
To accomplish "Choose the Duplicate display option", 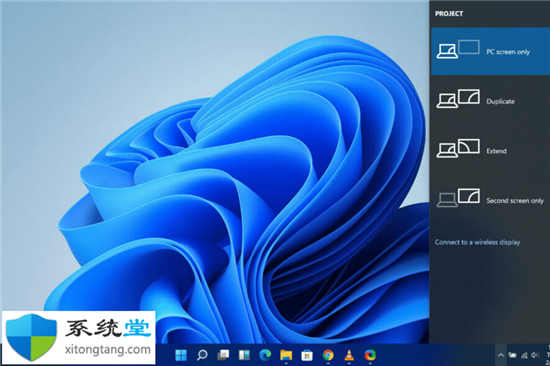I will (490, 101).
